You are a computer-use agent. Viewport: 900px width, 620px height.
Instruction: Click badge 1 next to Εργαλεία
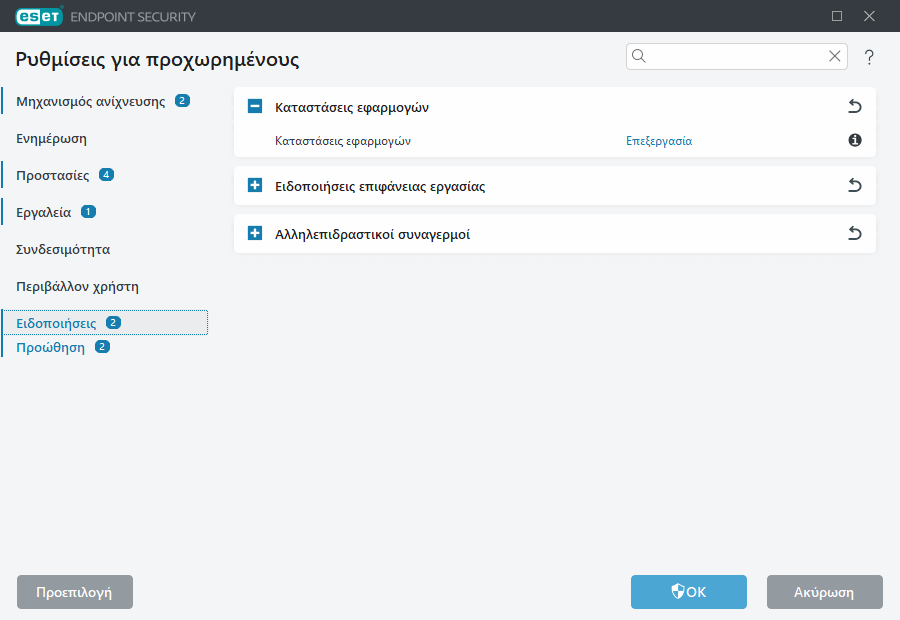(88, 211)
